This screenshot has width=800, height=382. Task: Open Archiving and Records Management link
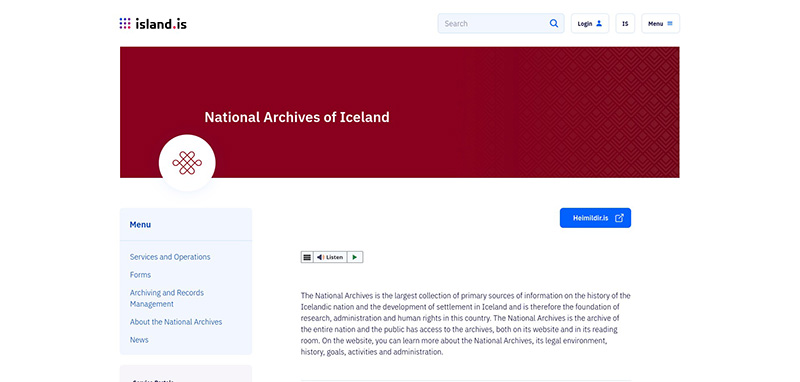coord(167,298)
